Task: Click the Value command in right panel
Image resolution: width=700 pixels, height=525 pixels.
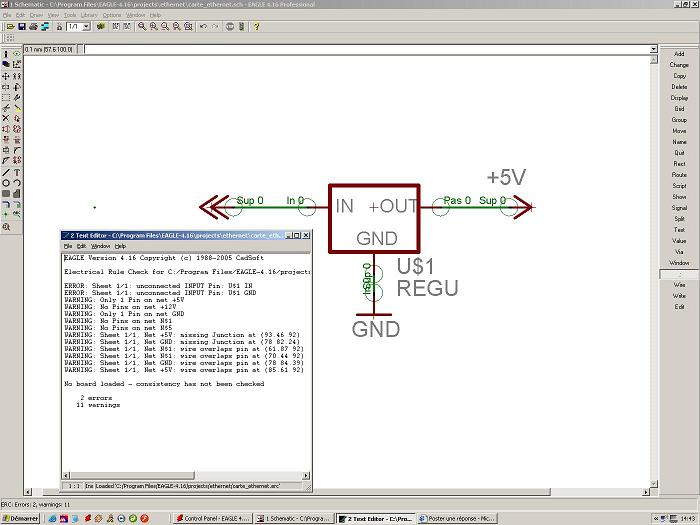Action: click(x=679, y=241)
